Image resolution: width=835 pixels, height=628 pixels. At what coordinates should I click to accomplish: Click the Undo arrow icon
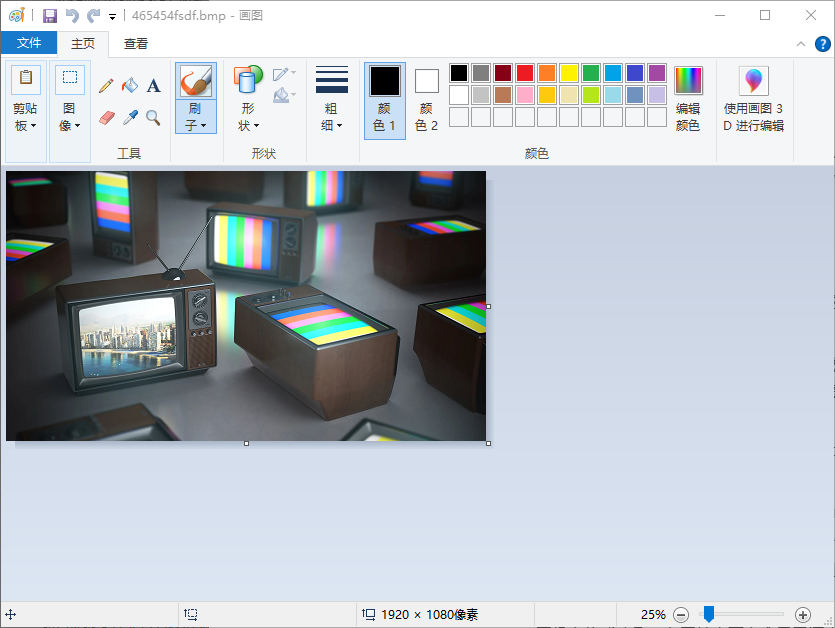point(72,15)
